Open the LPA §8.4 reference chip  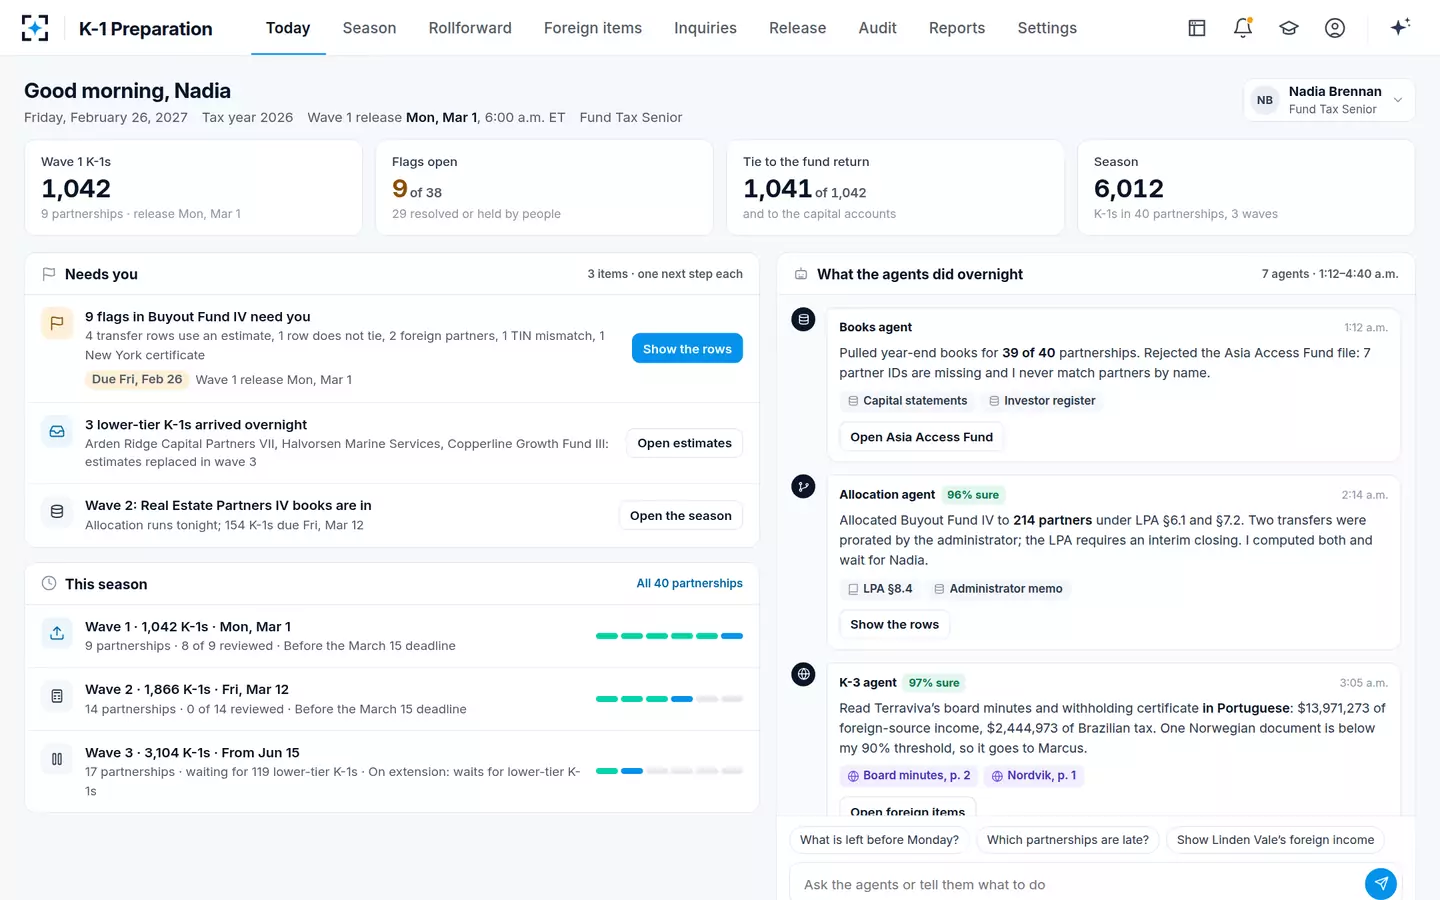880,589
